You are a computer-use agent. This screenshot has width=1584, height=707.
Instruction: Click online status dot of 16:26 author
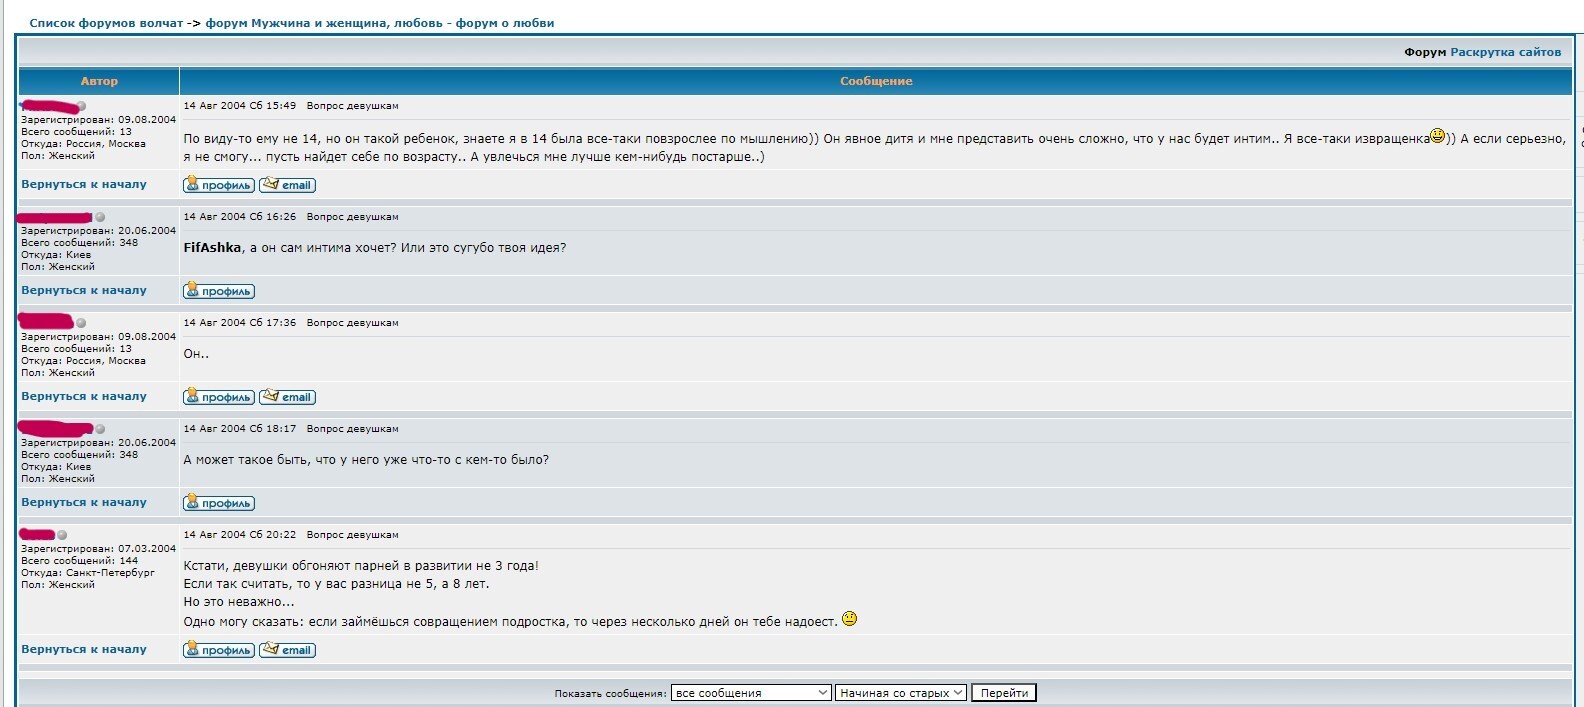pyautogui.click(x=100, y=217)
